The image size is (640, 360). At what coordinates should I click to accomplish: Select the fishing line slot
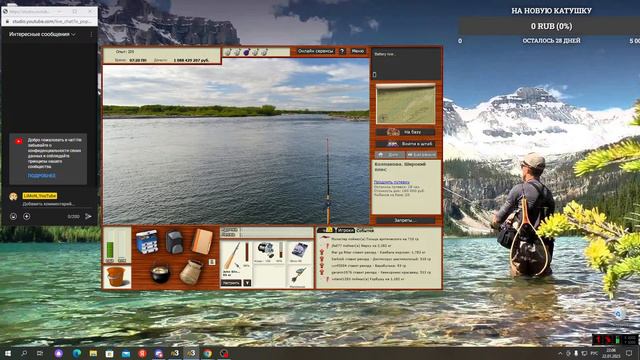coord(300,251)
